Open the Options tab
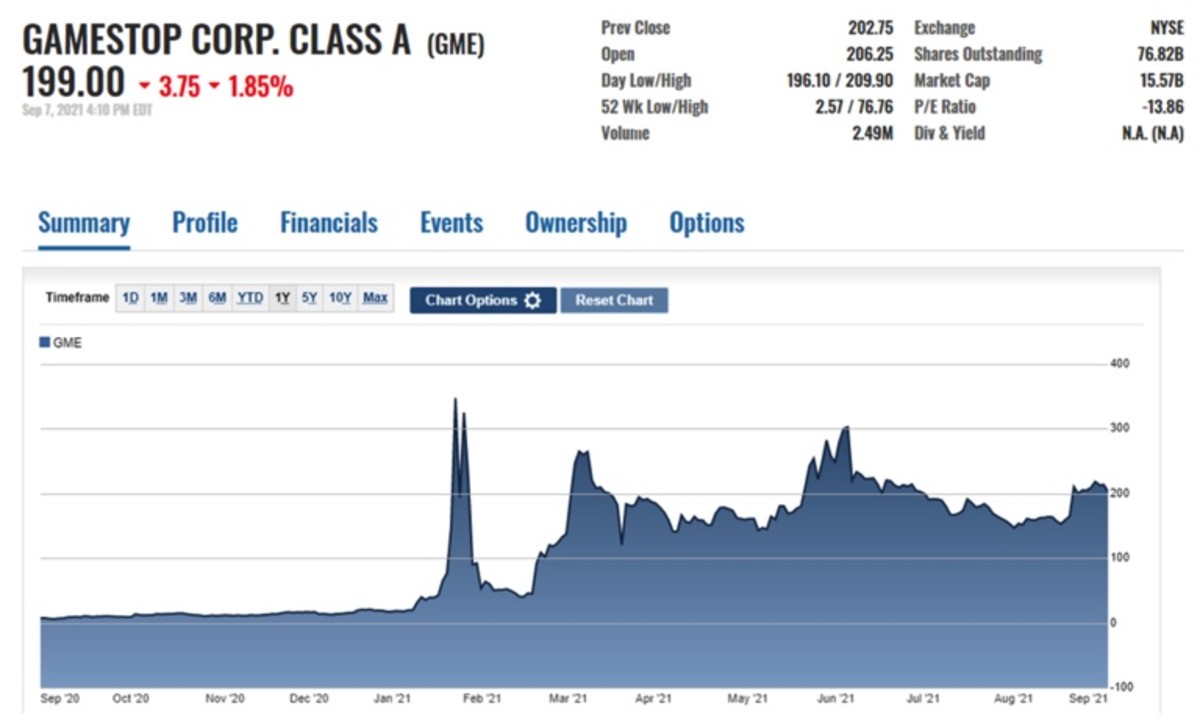The image size is (1200, 723). (707, 222)
